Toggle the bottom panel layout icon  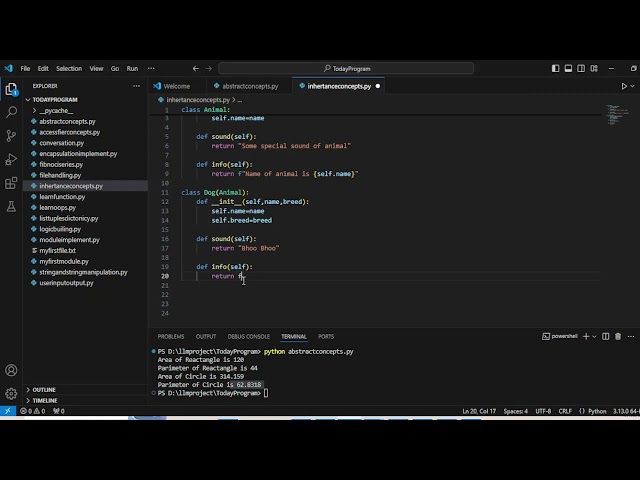568,69
